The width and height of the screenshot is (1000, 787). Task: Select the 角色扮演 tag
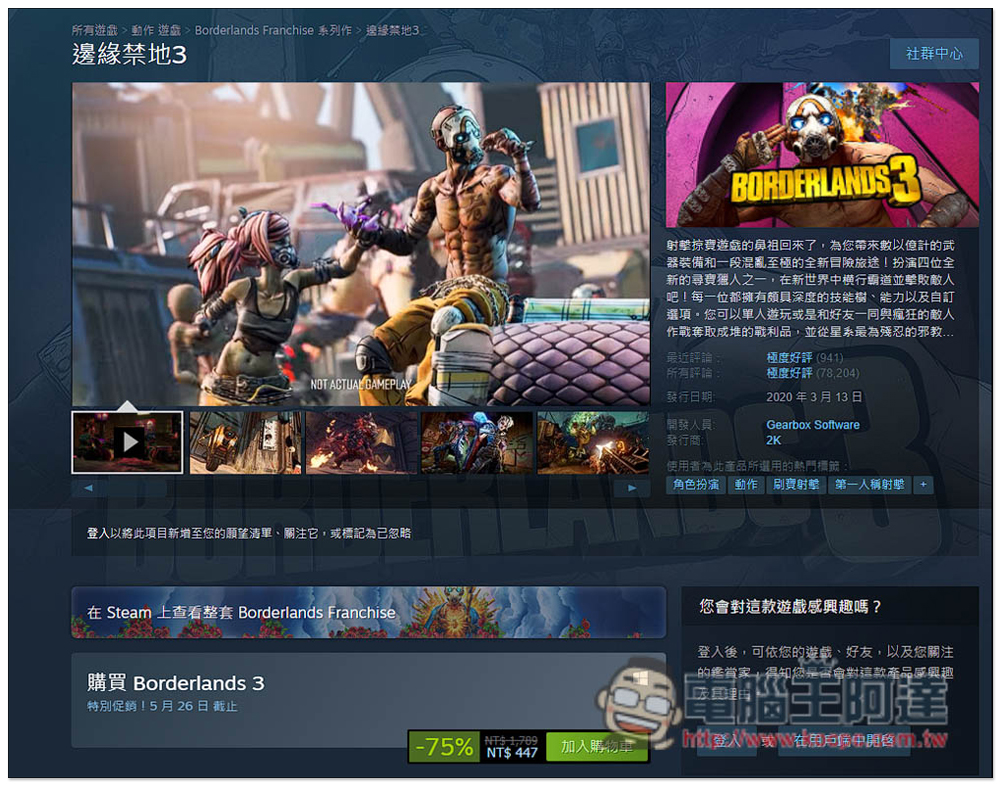pyautogui.click(x=696, y=485)
